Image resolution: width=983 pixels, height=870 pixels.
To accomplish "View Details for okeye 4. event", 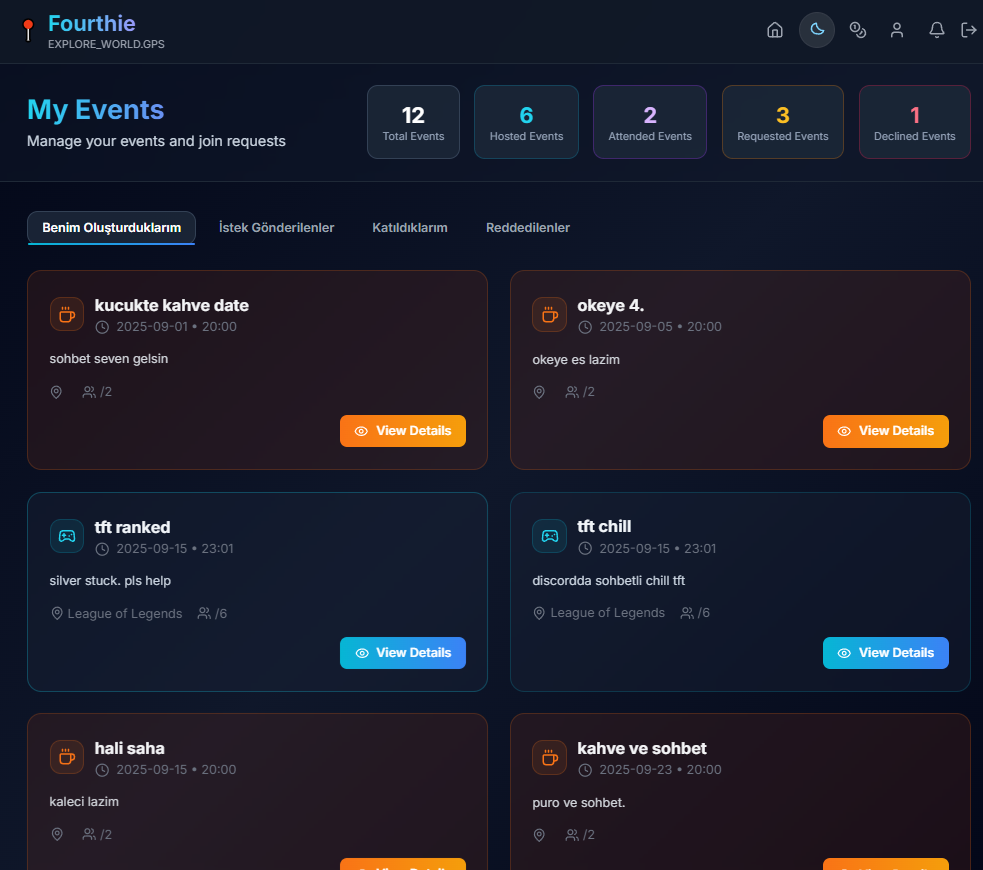I will click(885, 431).
